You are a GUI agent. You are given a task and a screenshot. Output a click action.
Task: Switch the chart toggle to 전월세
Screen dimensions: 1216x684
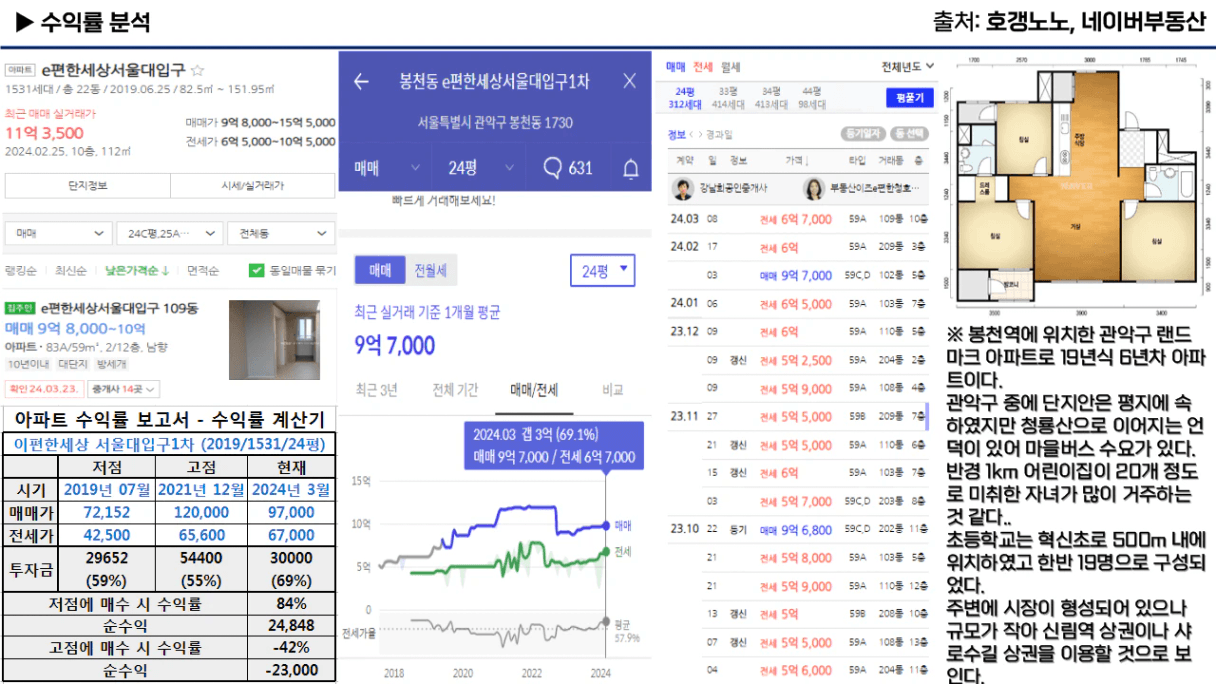tap(430, 270)
